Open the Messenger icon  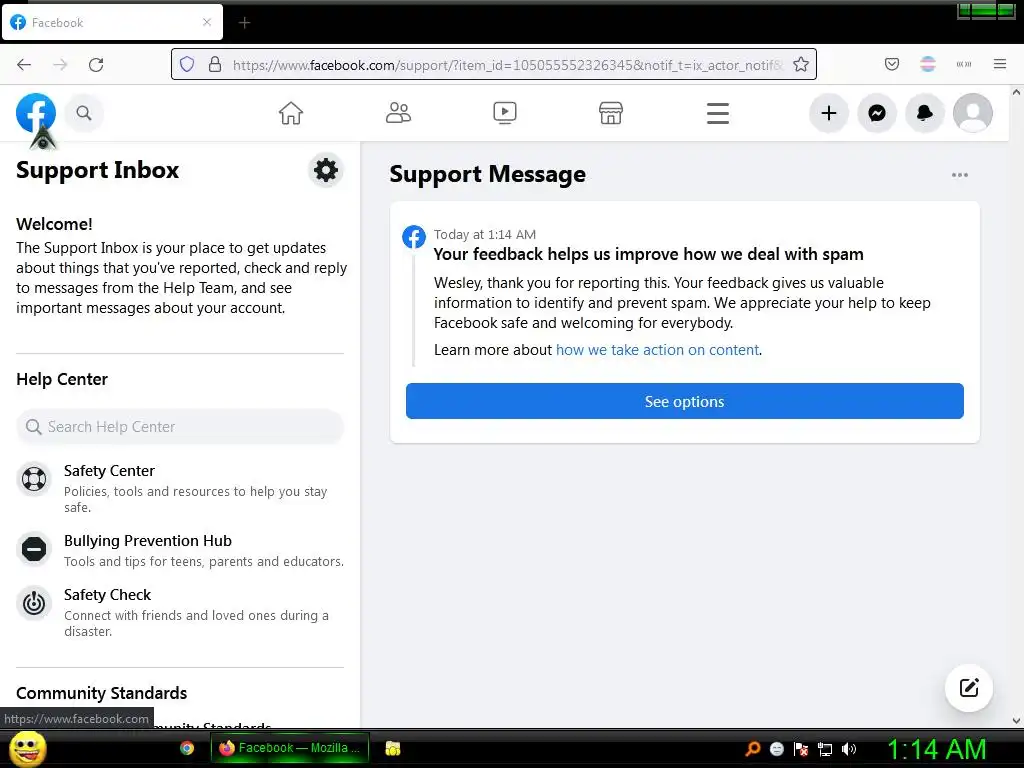(877, 113)
